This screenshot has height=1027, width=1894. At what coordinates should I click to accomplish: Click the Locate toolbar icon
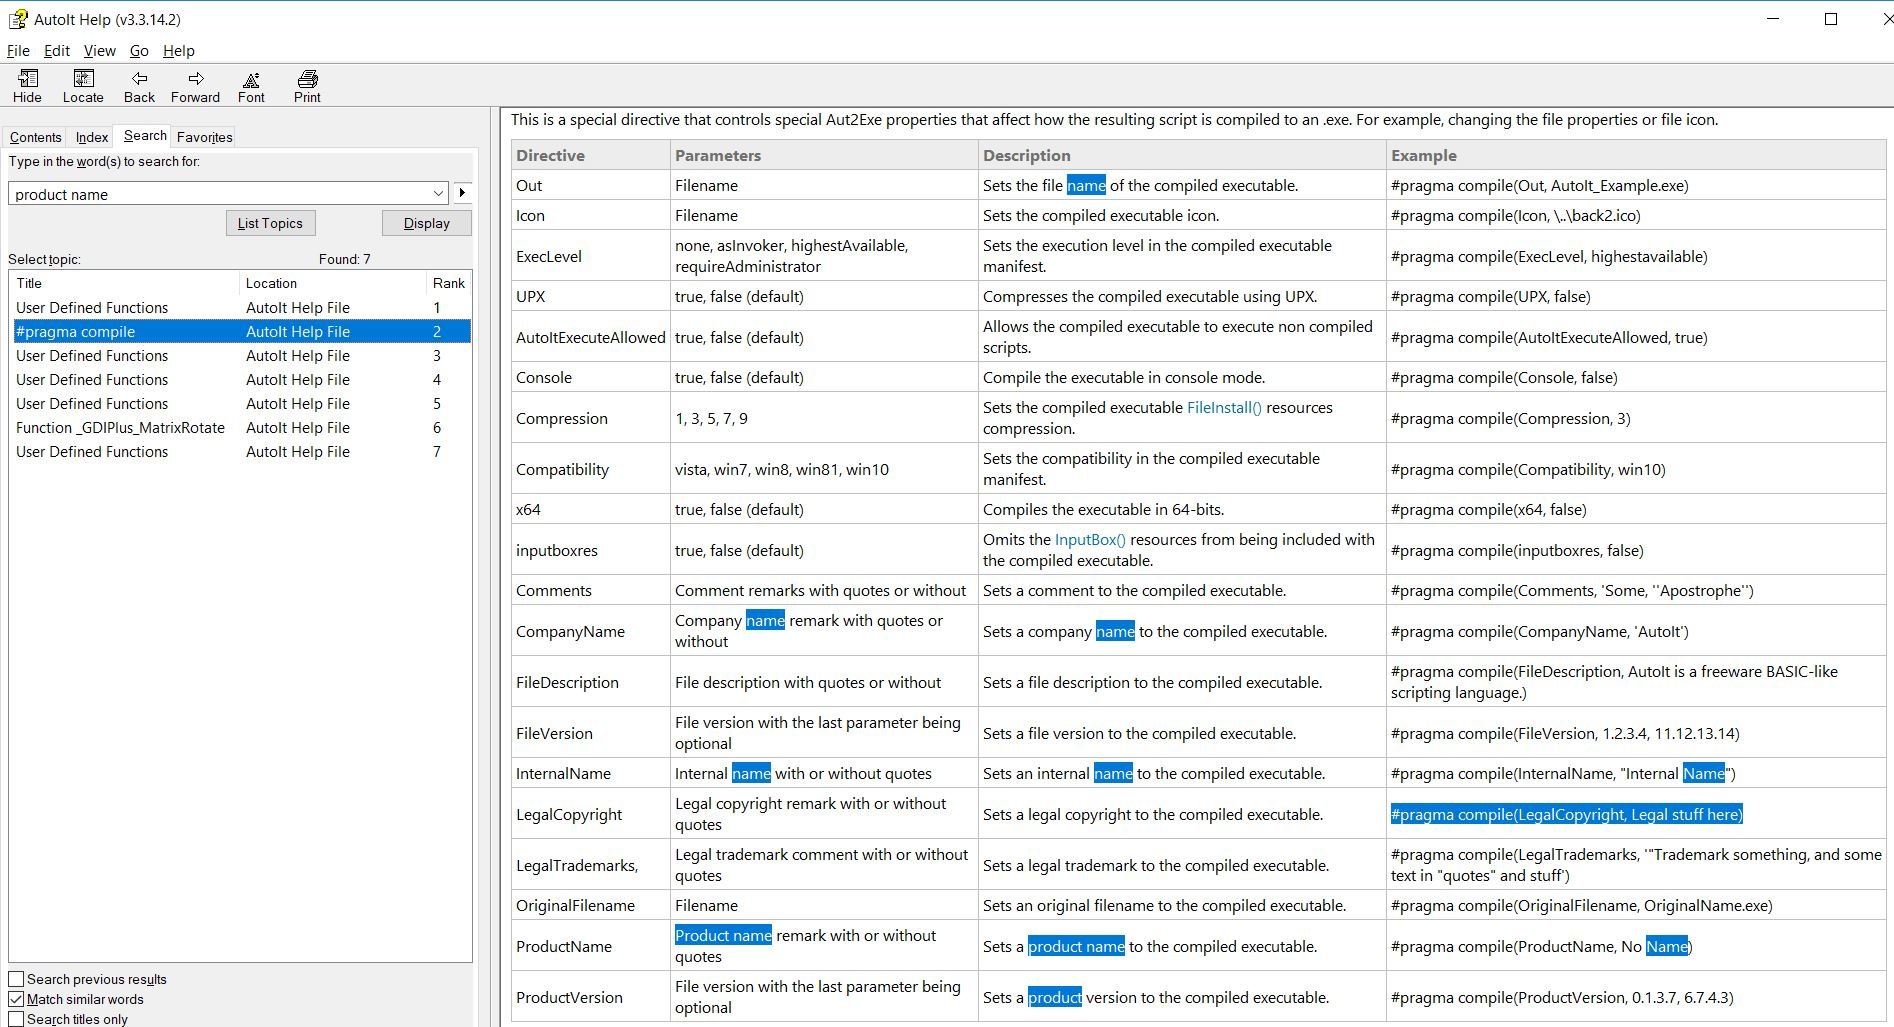(83, 86)
